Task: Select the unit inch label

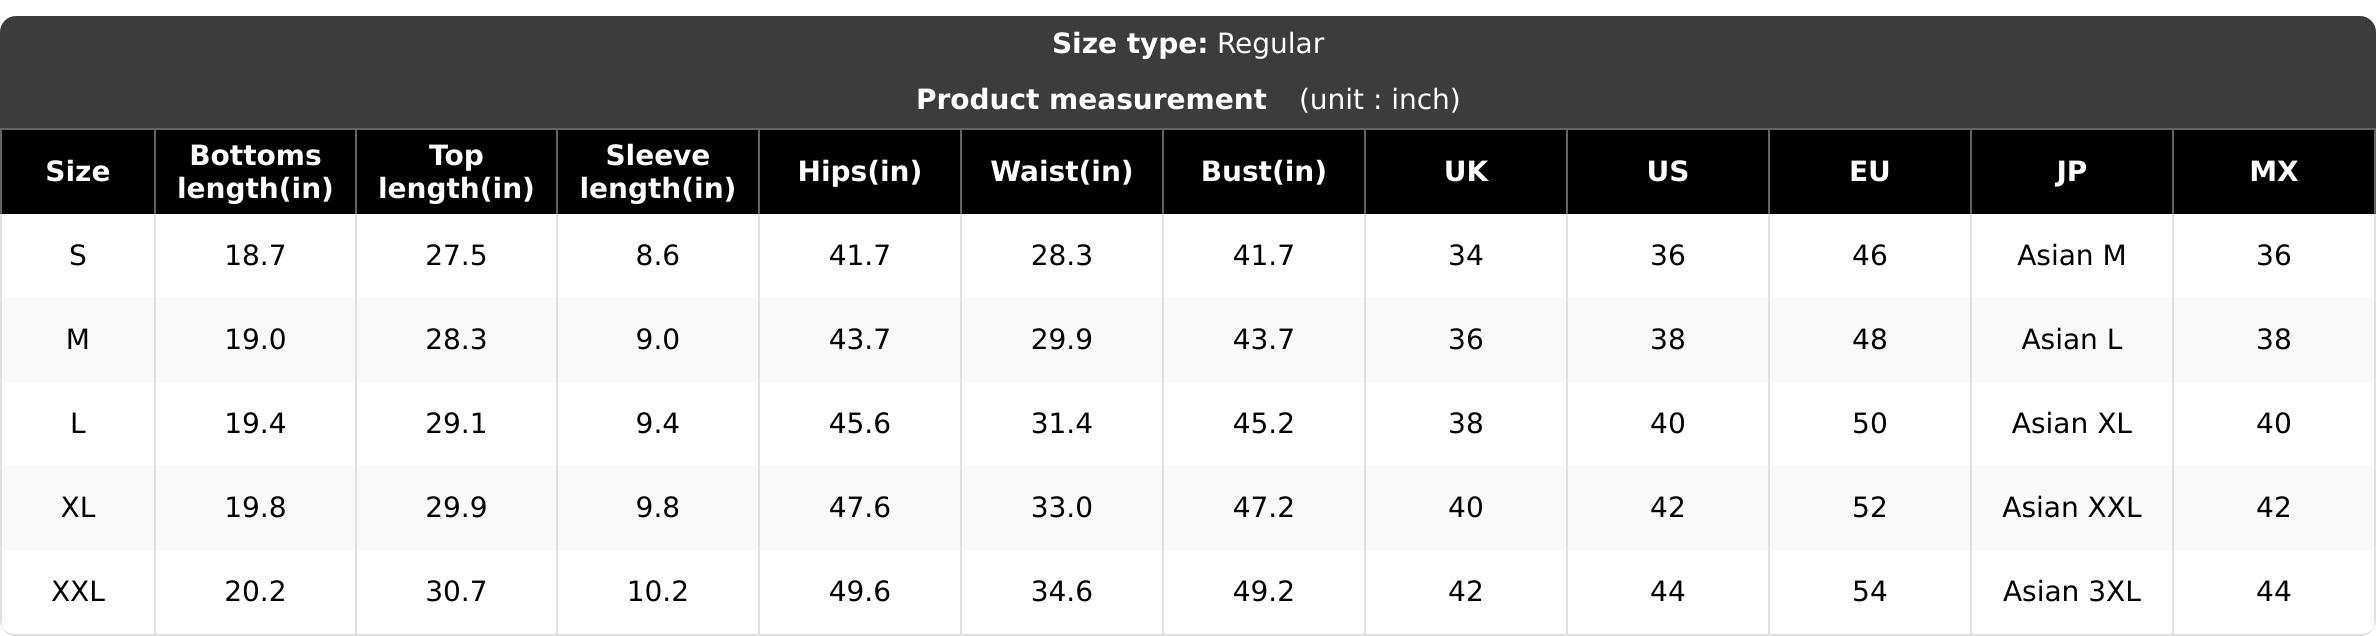Action: (x=1379, y=100)
